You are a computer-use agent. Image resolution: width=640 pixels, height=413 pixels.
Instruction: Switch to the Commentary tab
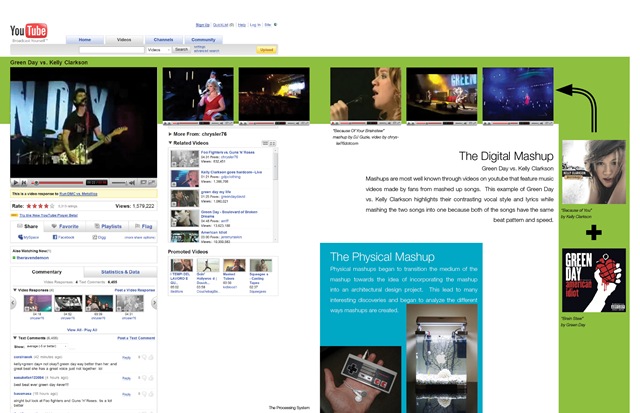click(x=47, y=272)
